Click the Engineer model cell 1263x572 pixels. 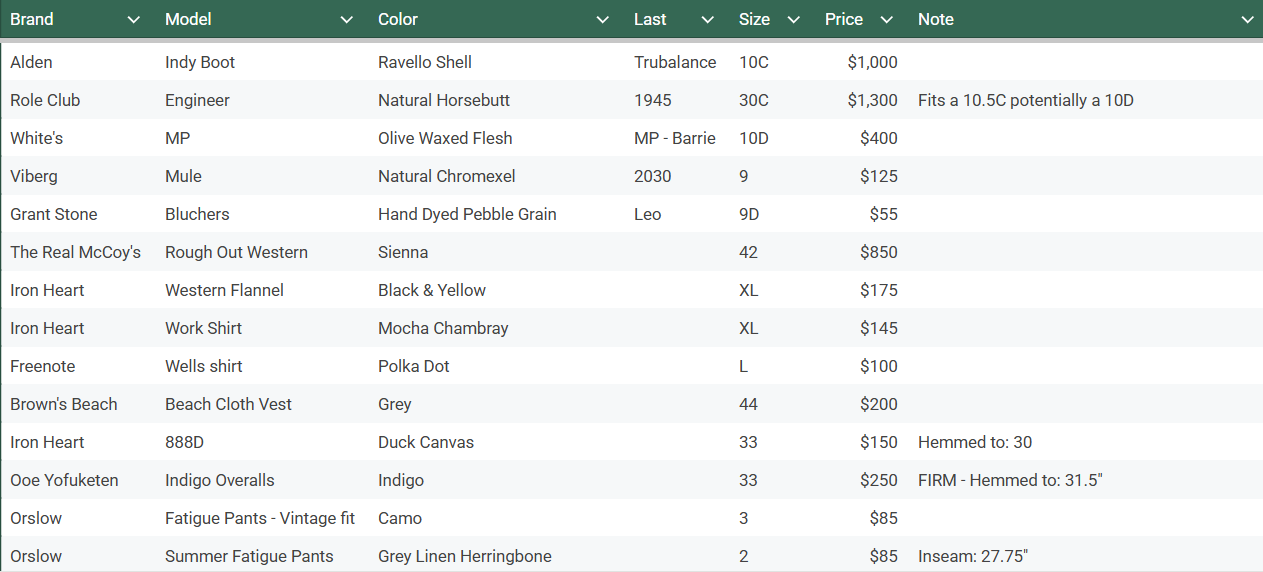click(197, 100)
